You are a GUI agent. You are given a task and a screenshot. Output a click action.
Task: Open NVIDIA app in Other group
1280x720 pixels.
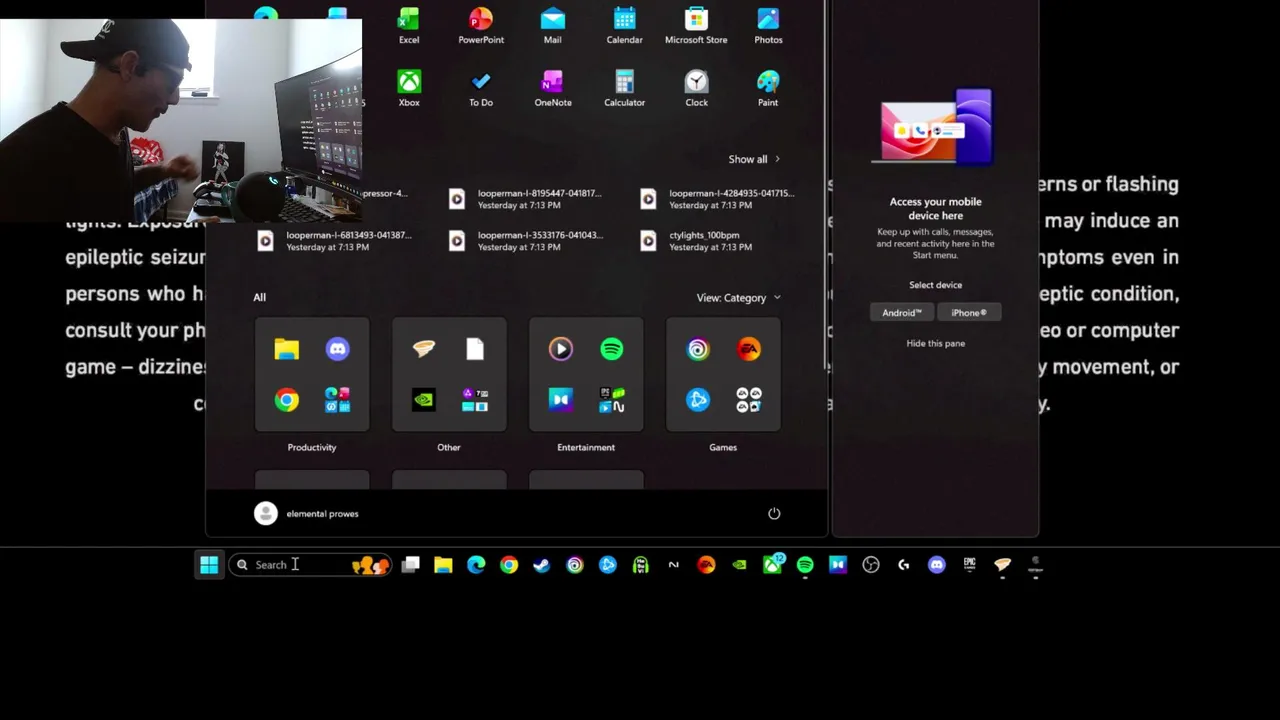424,400
